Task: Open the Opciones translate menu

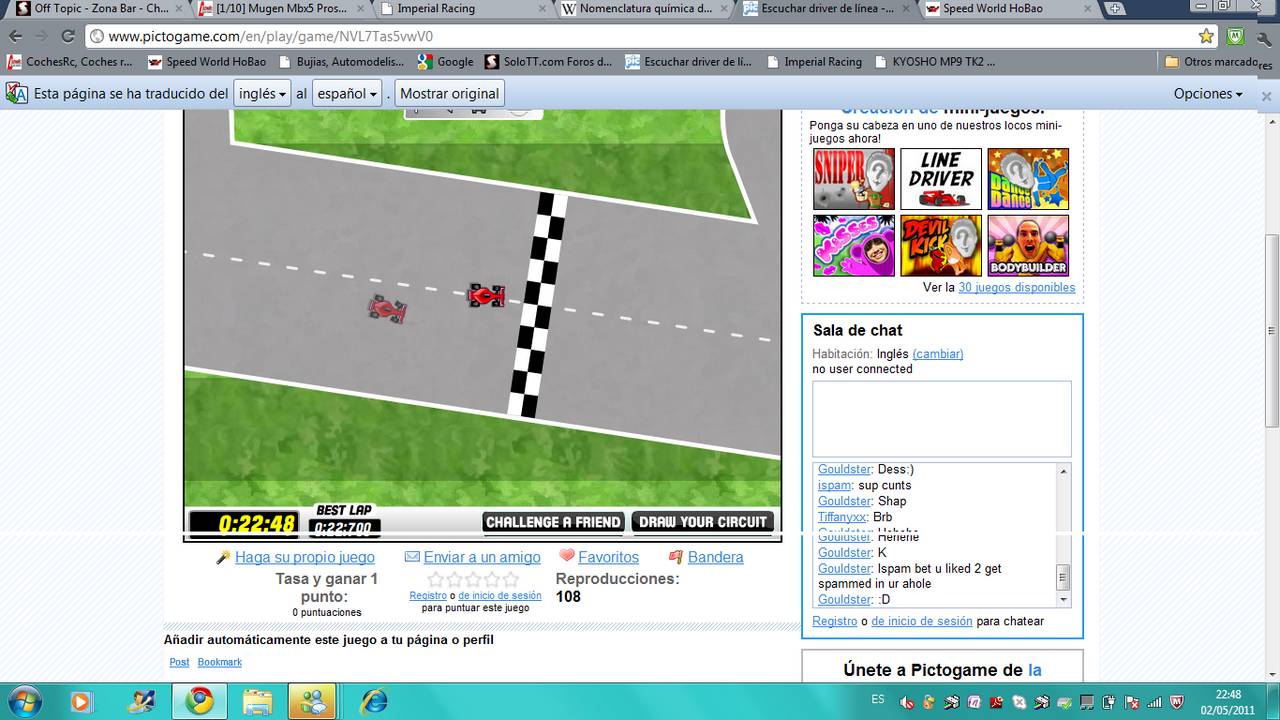Action: 1208,93
